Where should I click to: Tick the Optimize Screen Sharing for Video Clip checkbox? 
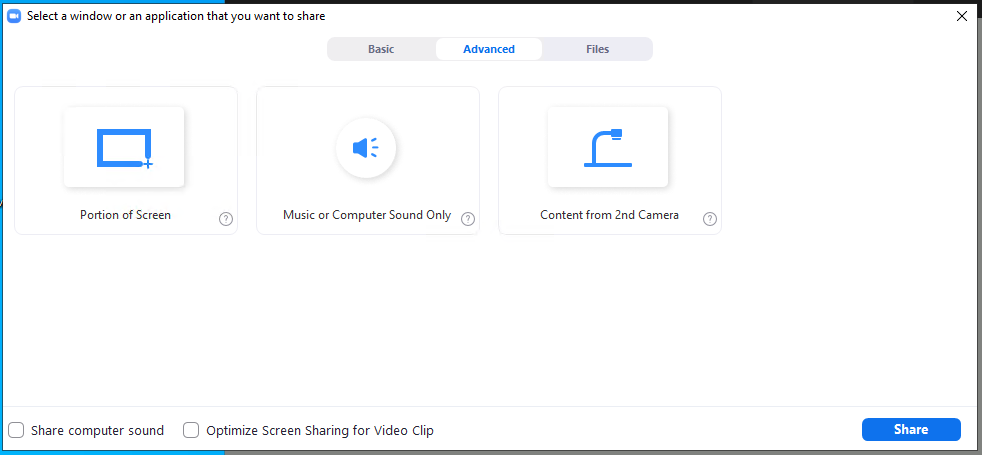click(x=191, y=431)
